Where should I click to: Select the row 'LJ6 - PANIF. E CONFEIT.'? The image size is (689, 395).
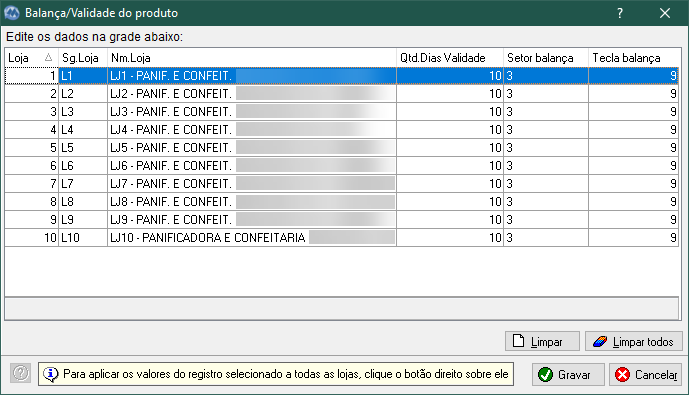(341, 166)
